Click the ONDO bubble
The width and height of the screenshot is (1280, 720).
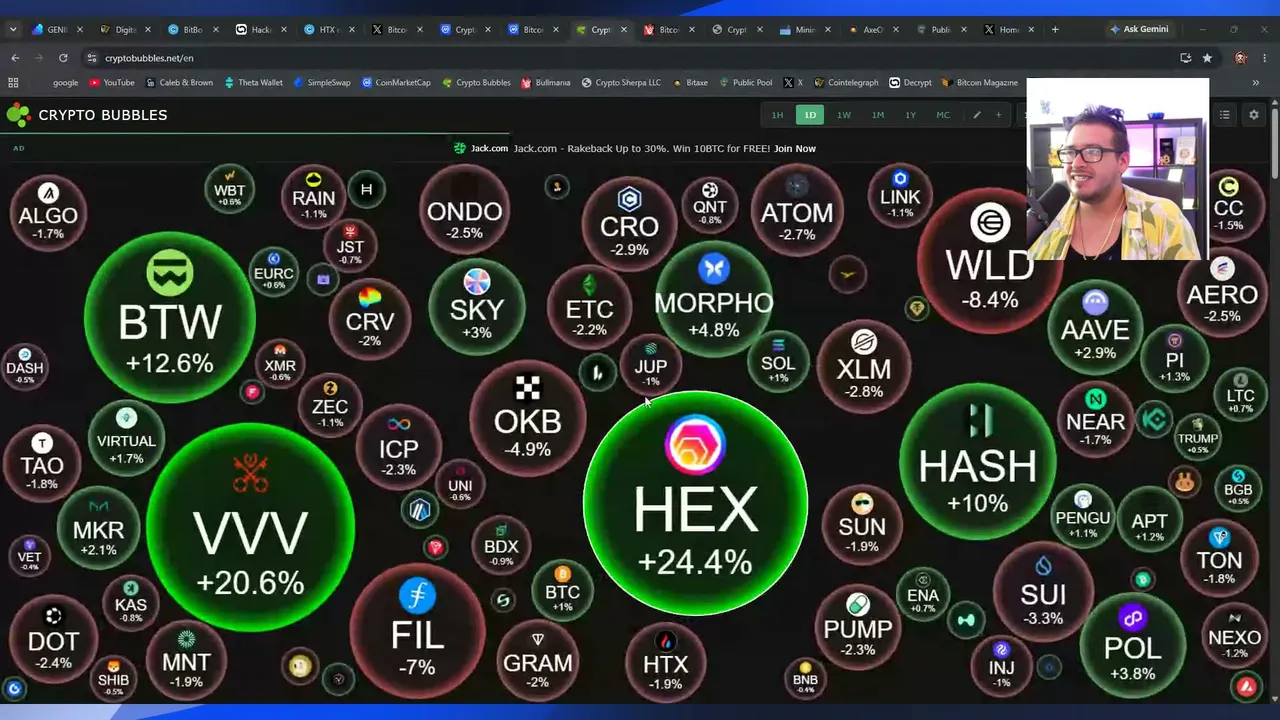pos(464,210)
